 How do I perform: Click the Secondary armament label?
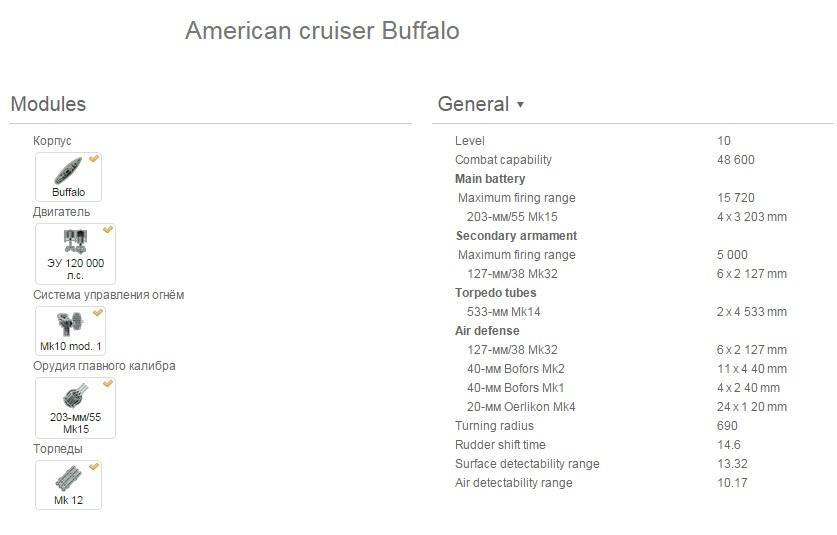coord(516,236)
